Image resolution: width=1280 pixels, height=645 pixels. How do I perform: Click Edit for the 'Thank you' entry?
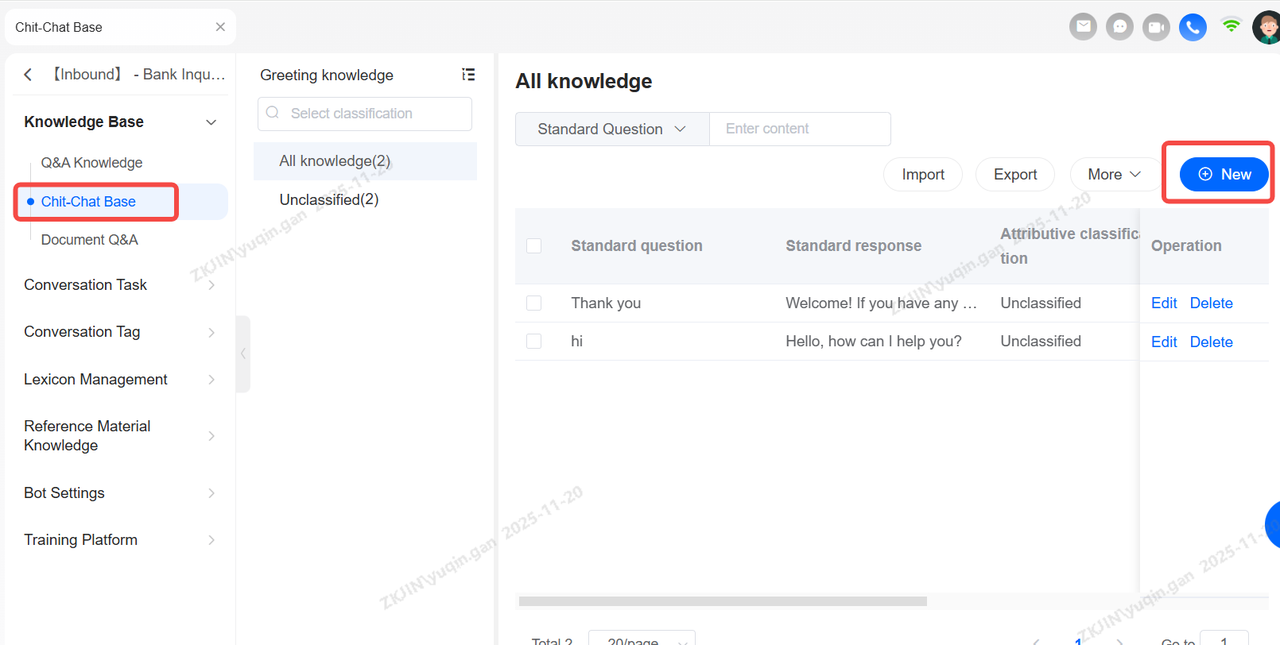coord(1164,303)
